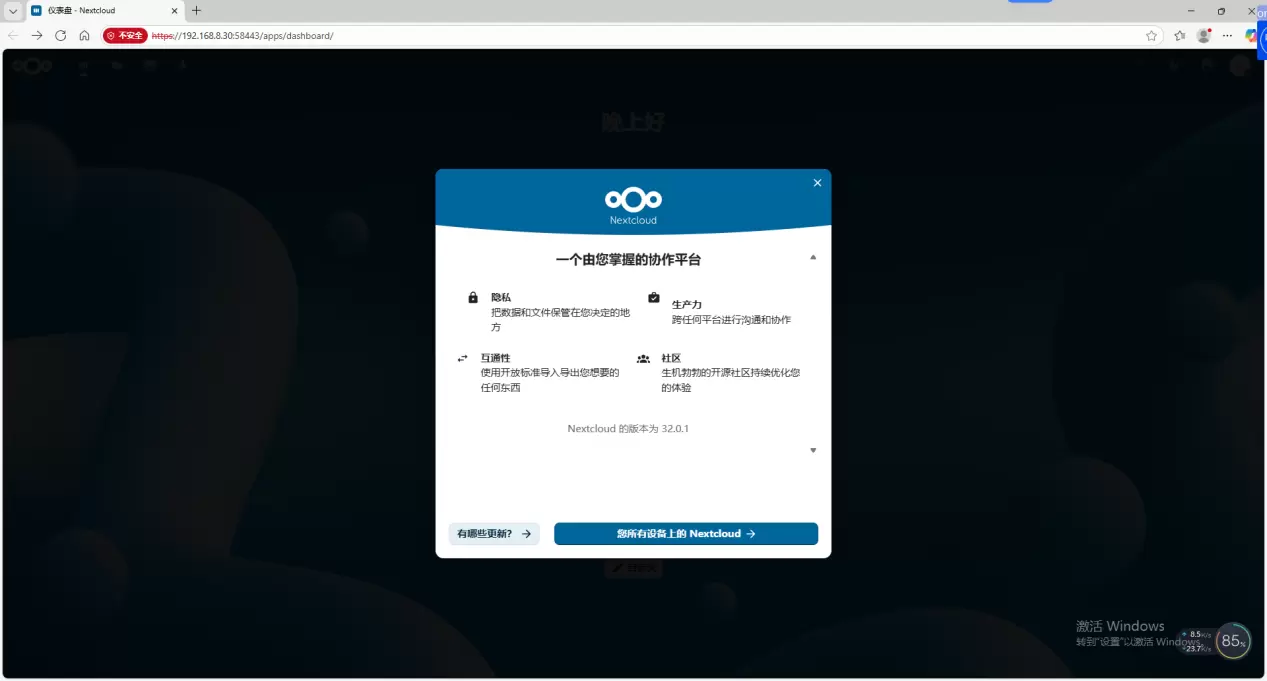Go to browser home page

coord(84,35)
